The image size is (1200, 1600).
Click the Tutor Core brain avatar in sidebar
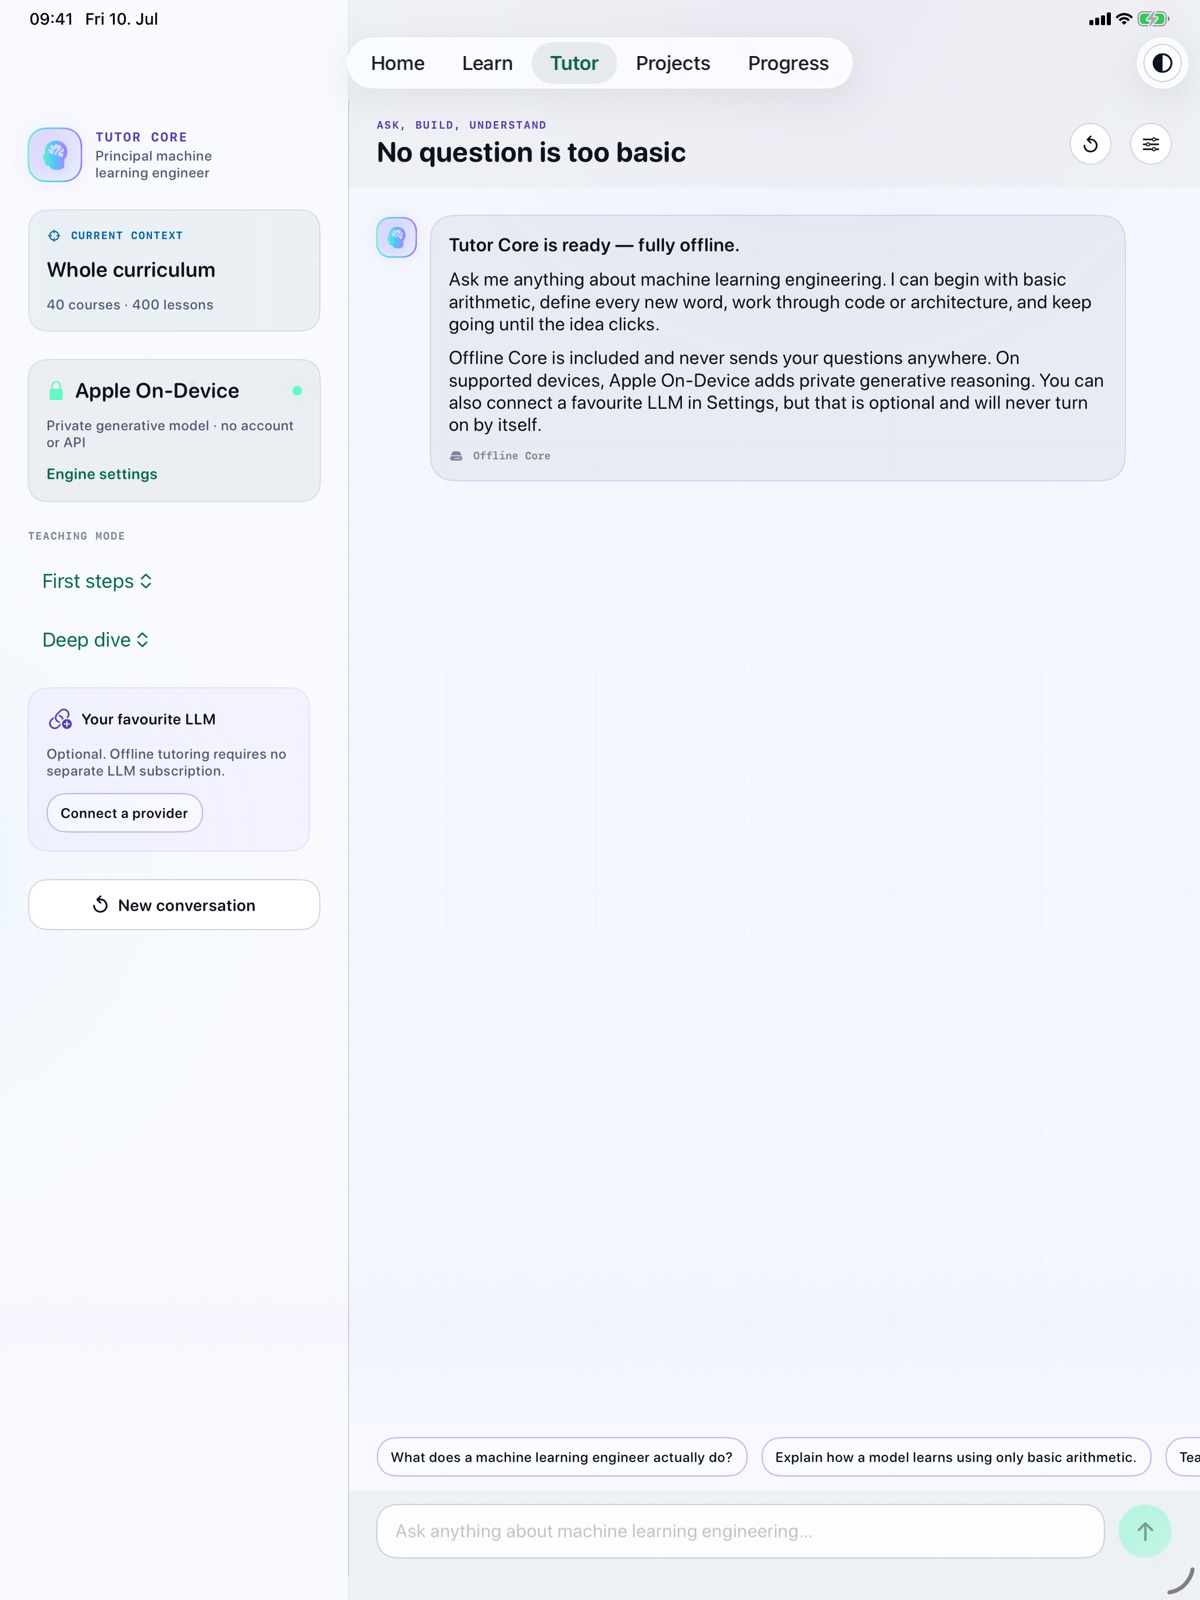click(55, 154)
